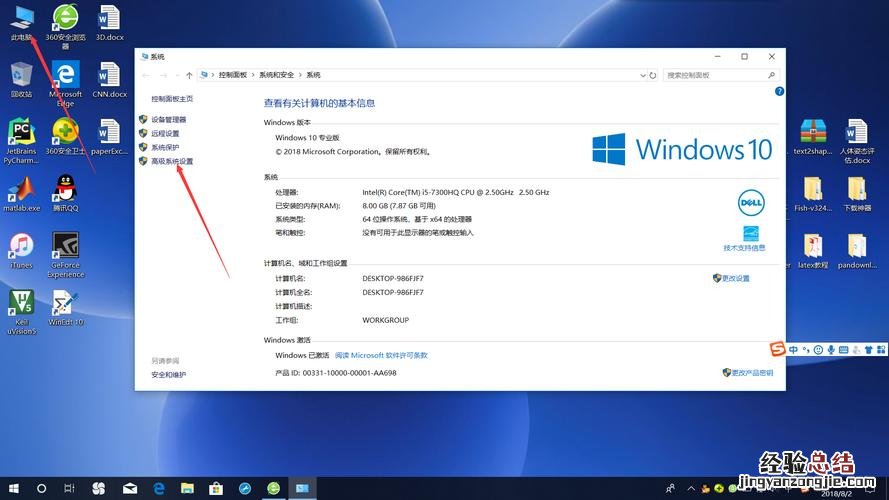Open 设备管理器 from the sidebar
Screen dimensions: 889x500
[x=168, y=120]
